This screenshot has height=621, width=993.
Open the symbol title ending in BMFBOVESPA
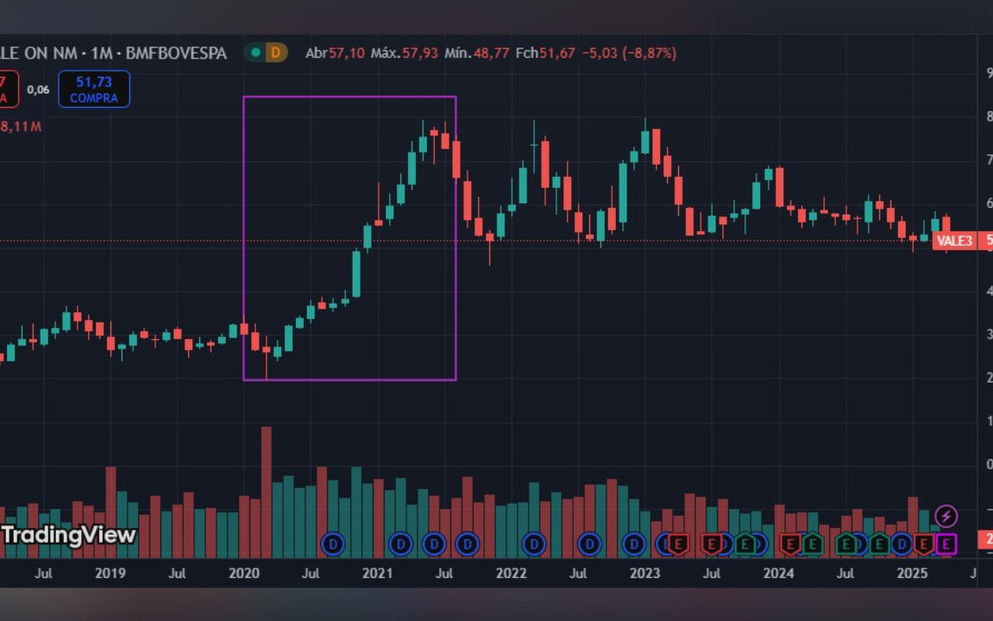(113, 53)
